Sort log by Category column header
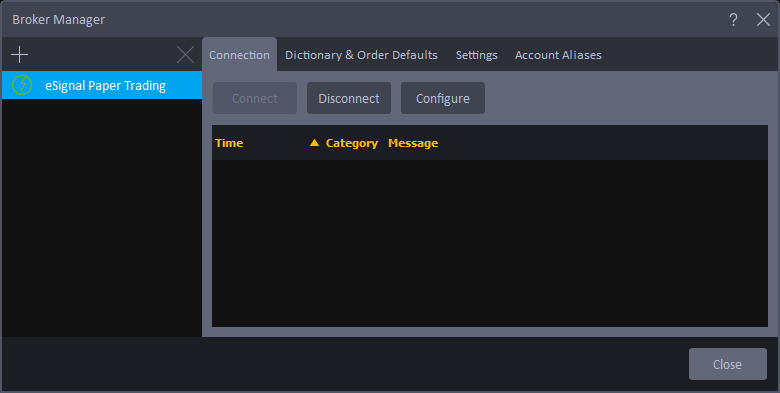Image resolution: width=780 pixels, height=393 pixels. 352,143
